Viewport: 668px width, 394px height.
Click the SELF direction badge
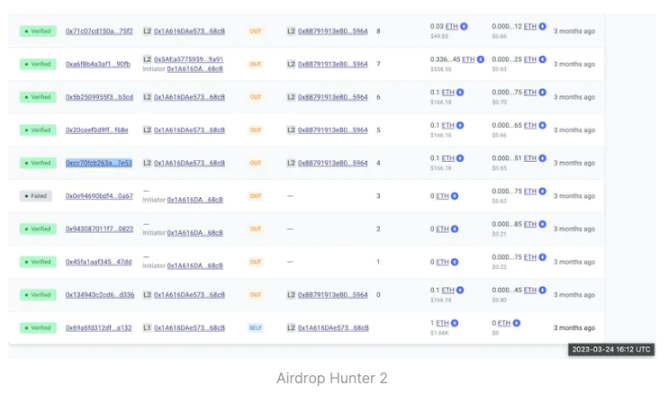(255, 328)
